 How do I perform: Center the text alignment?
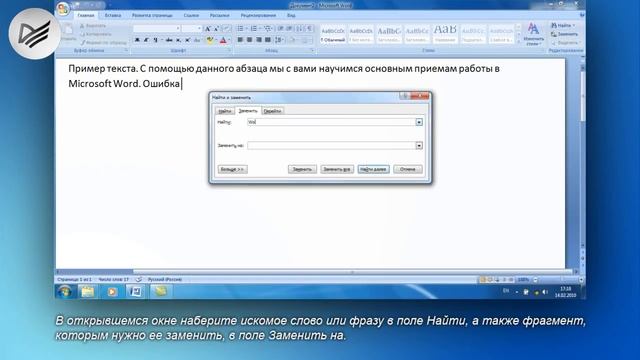pos(249,40)
